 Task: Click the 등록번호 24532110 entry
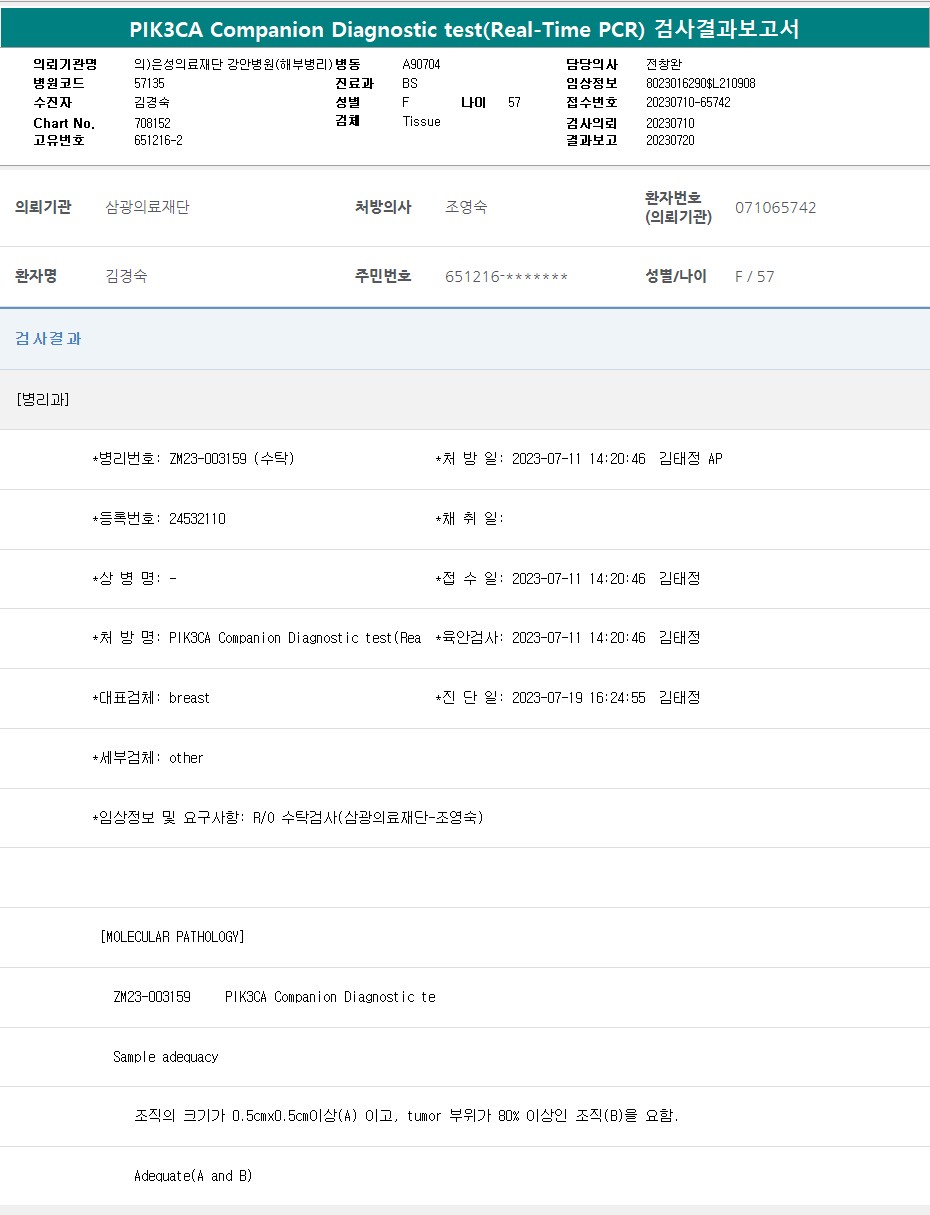[159, 519]
